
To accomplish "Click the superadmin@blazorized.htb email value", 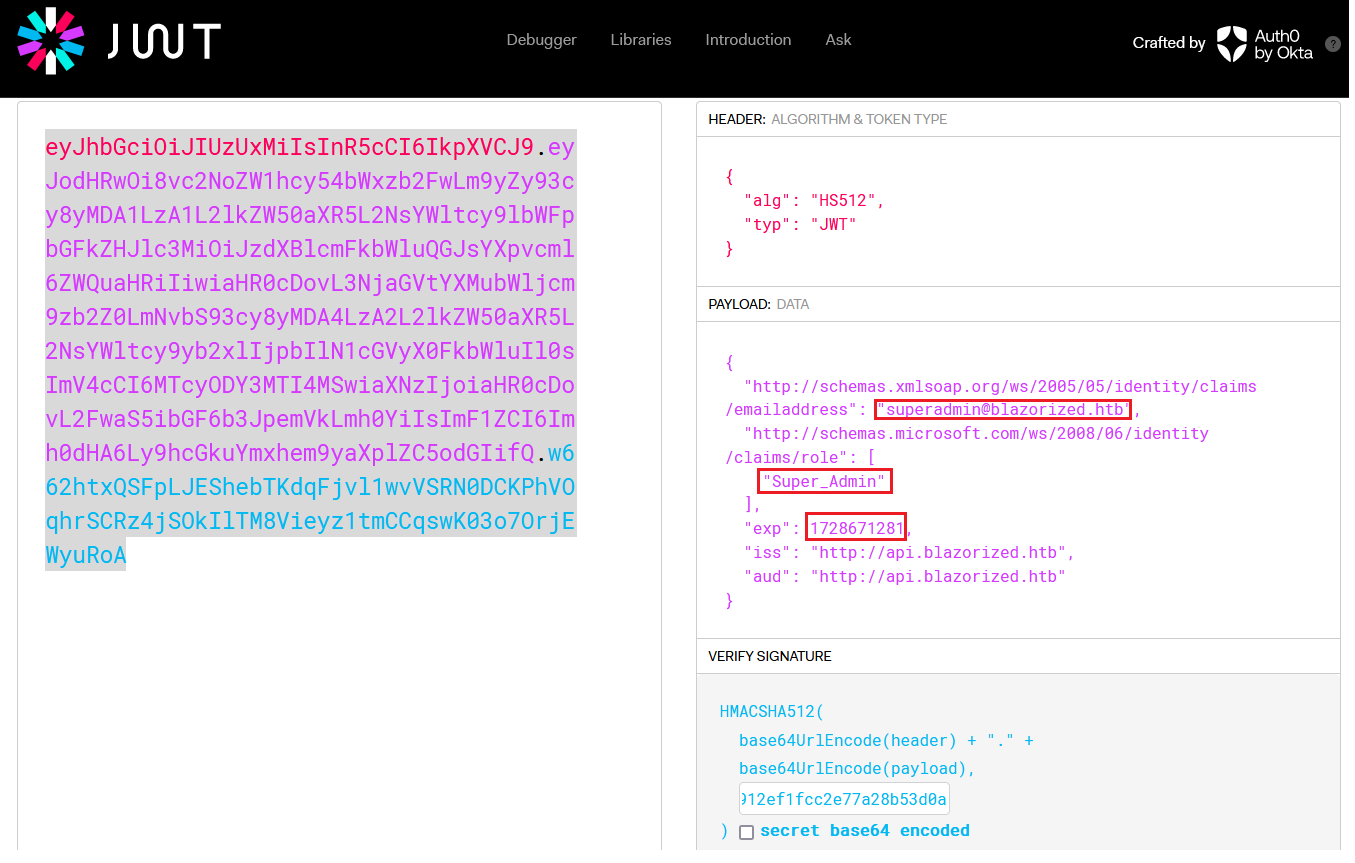I will pyautogui.click(x=1003, y=410).
